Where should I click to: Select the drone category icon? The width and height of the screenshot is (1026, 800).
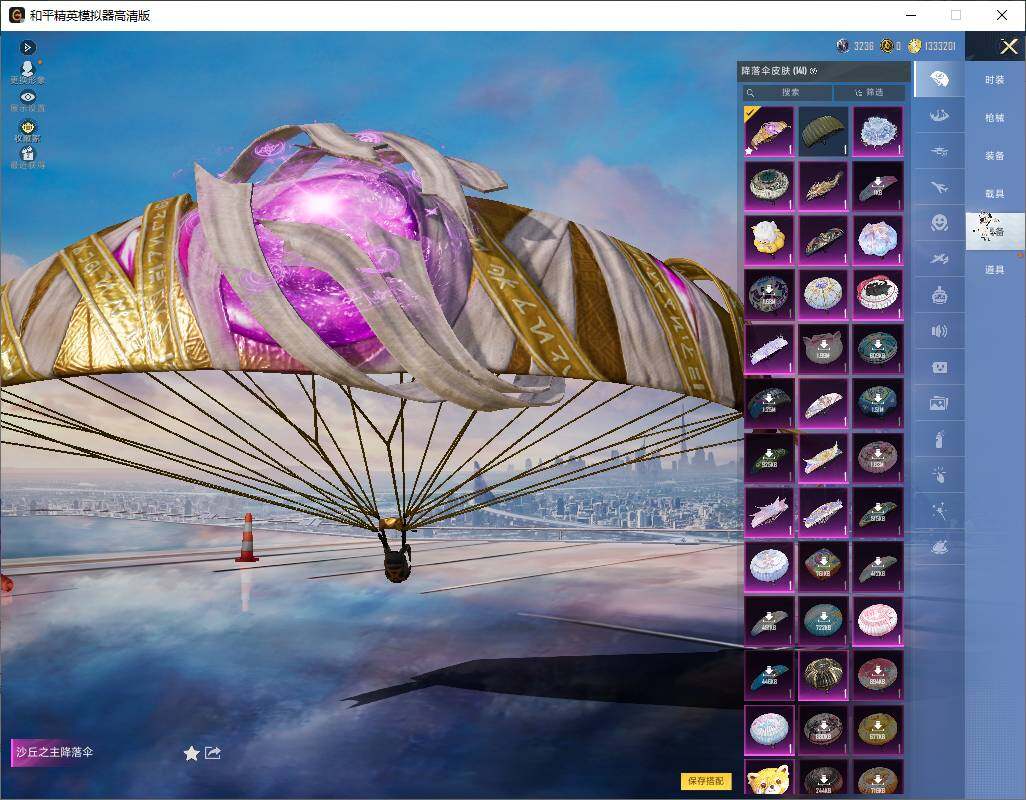click(939, 152)
